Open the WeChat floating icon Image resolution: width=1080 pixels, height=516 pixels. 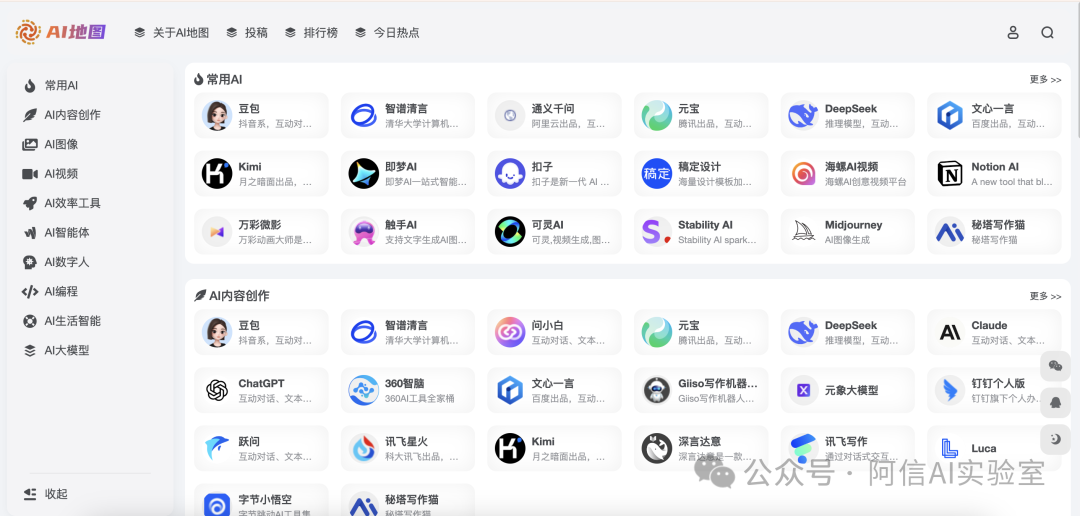tap(1055, 366)
